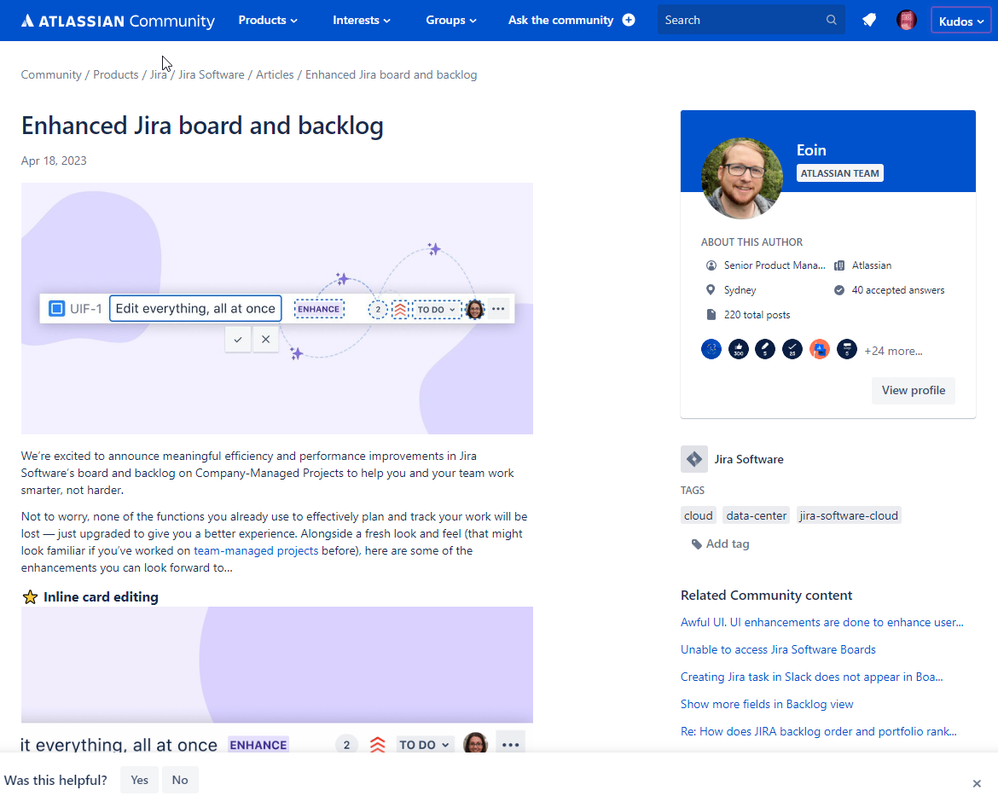Screen dimensions: 998x803
Task: Go to Articles breadcrumb
Action: pyautogui.click(x=274, y=74)
